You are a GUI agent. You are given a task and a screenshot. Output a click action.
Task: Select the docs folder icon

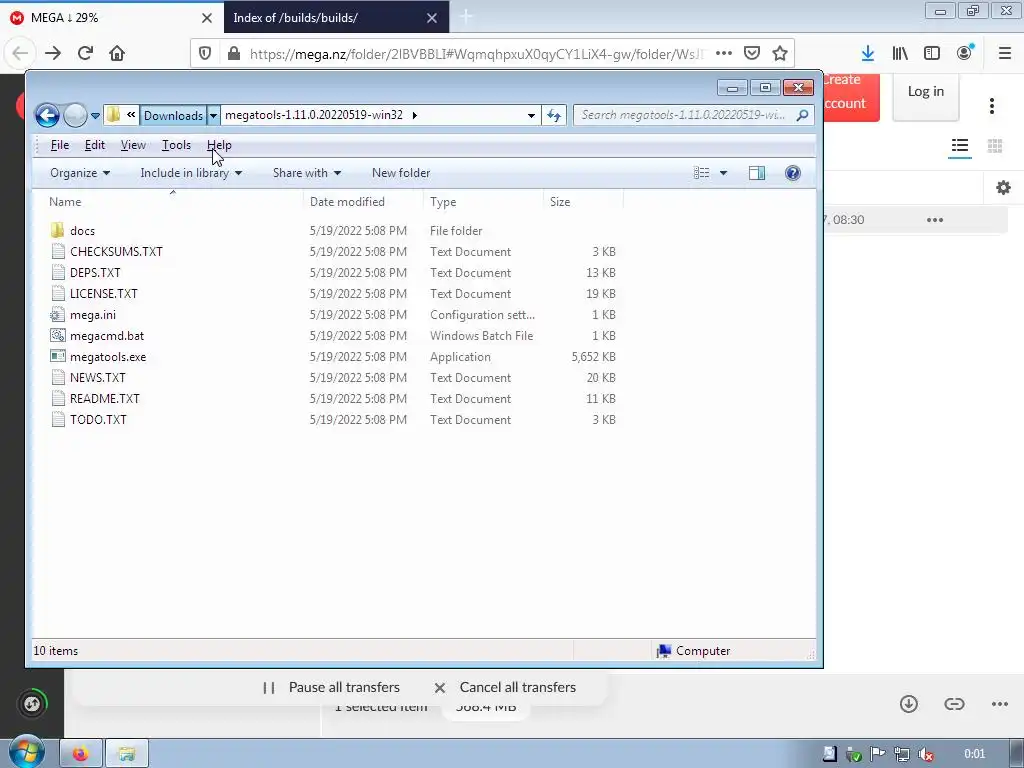pyautogui.click(x=57, y=231)
